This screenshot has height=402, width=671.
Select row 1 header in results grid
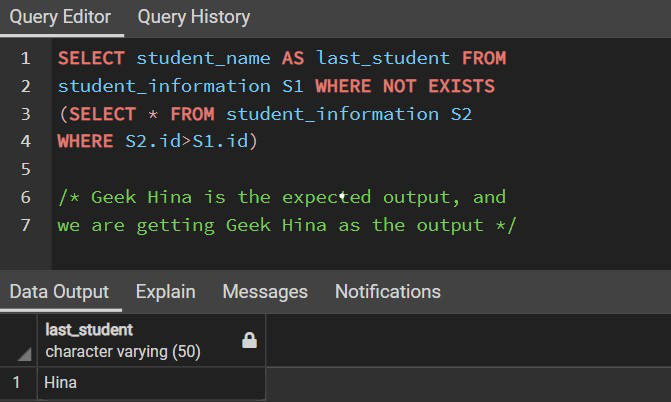(x=16, y=382)
